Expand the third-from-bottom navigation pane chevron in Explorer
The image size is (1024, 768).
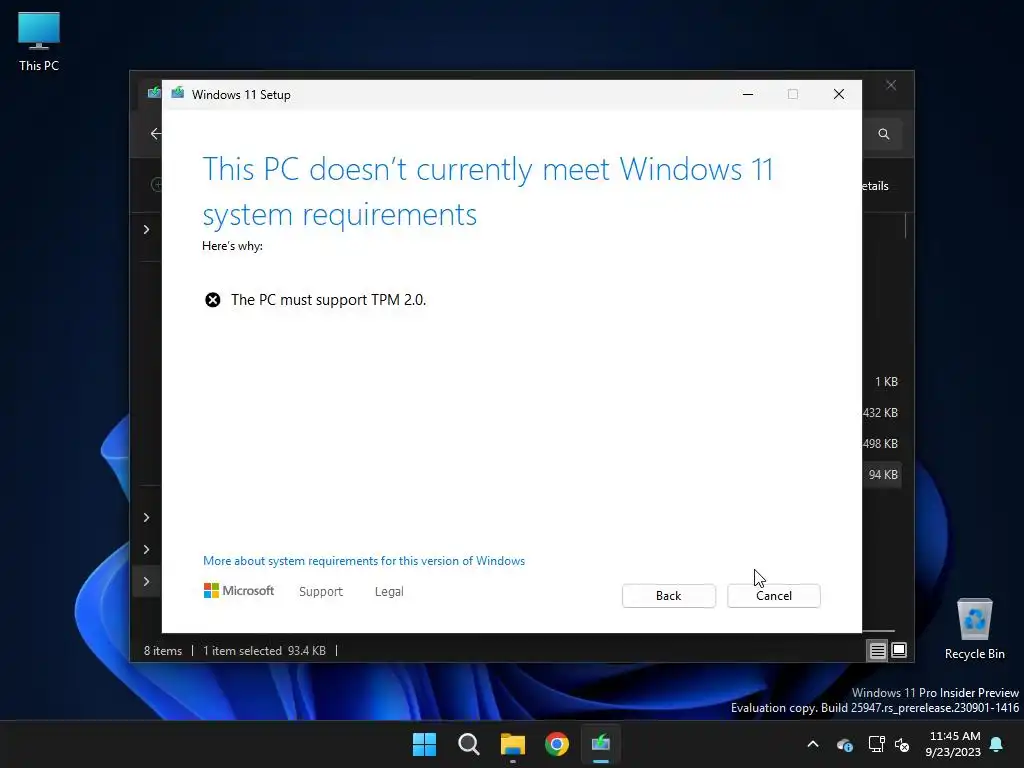click(x=146, y=518)
